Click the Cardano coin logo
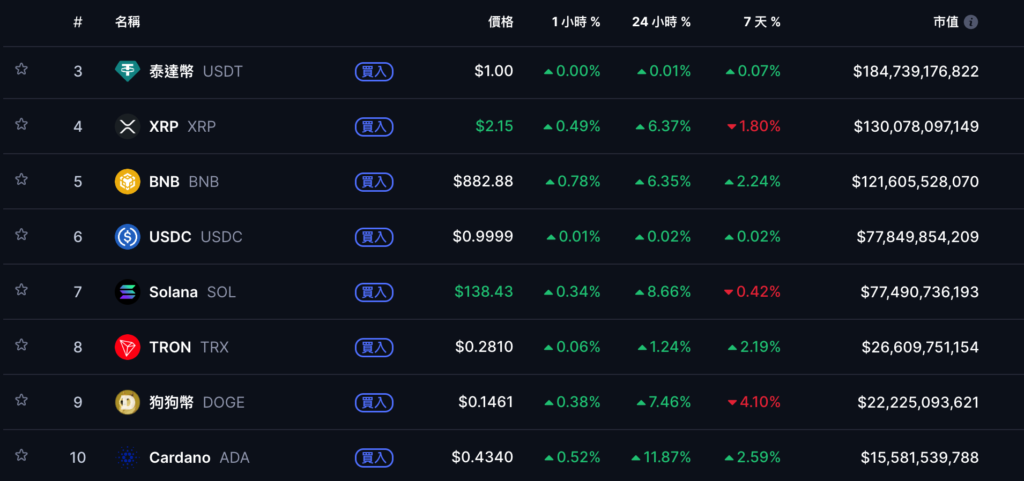This screenshot has height=481, width=1024. click(128, 457)
